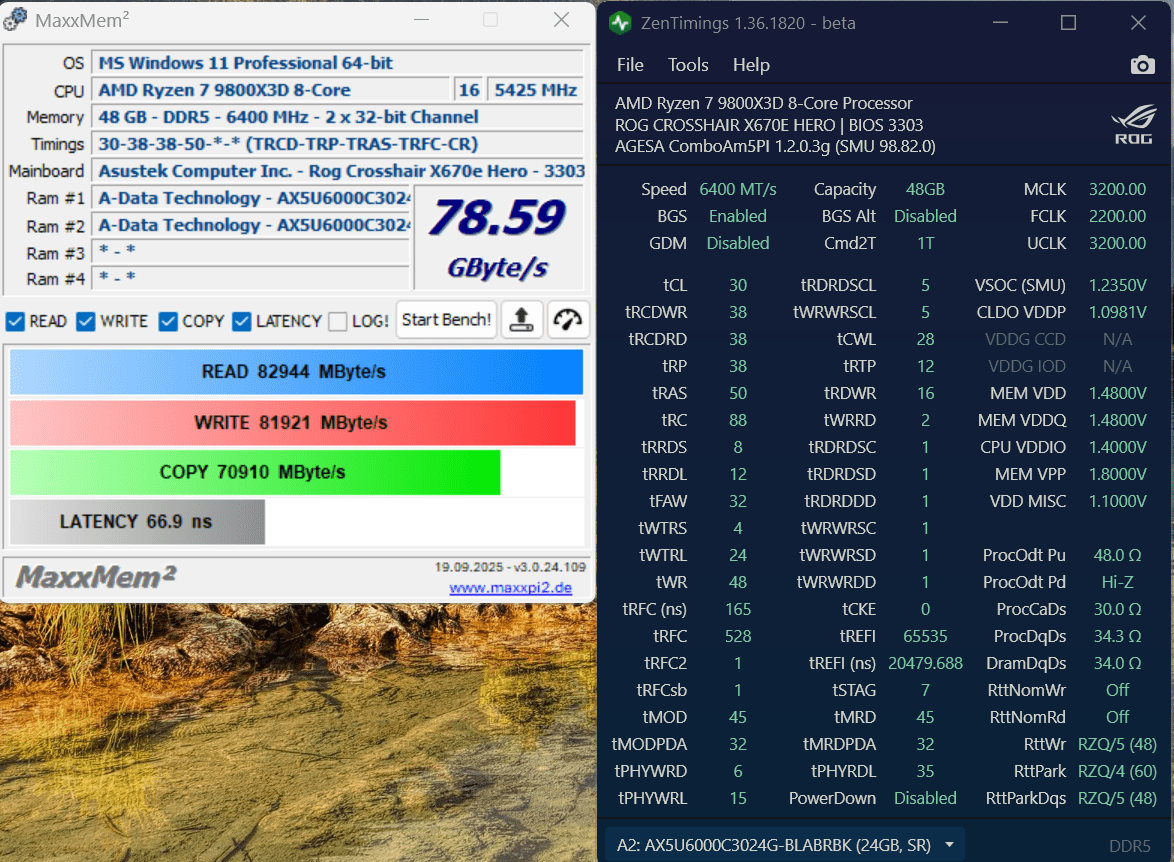Maximize the ZenTimings window

tap(1068, 23)
